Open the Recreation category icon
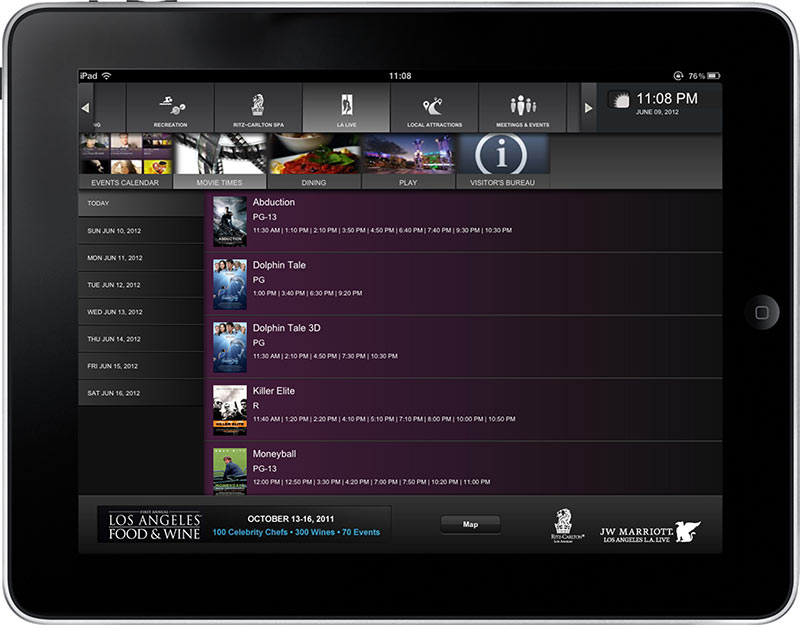Viewport: 800px width, 625px height. click(x=170, y=104)
